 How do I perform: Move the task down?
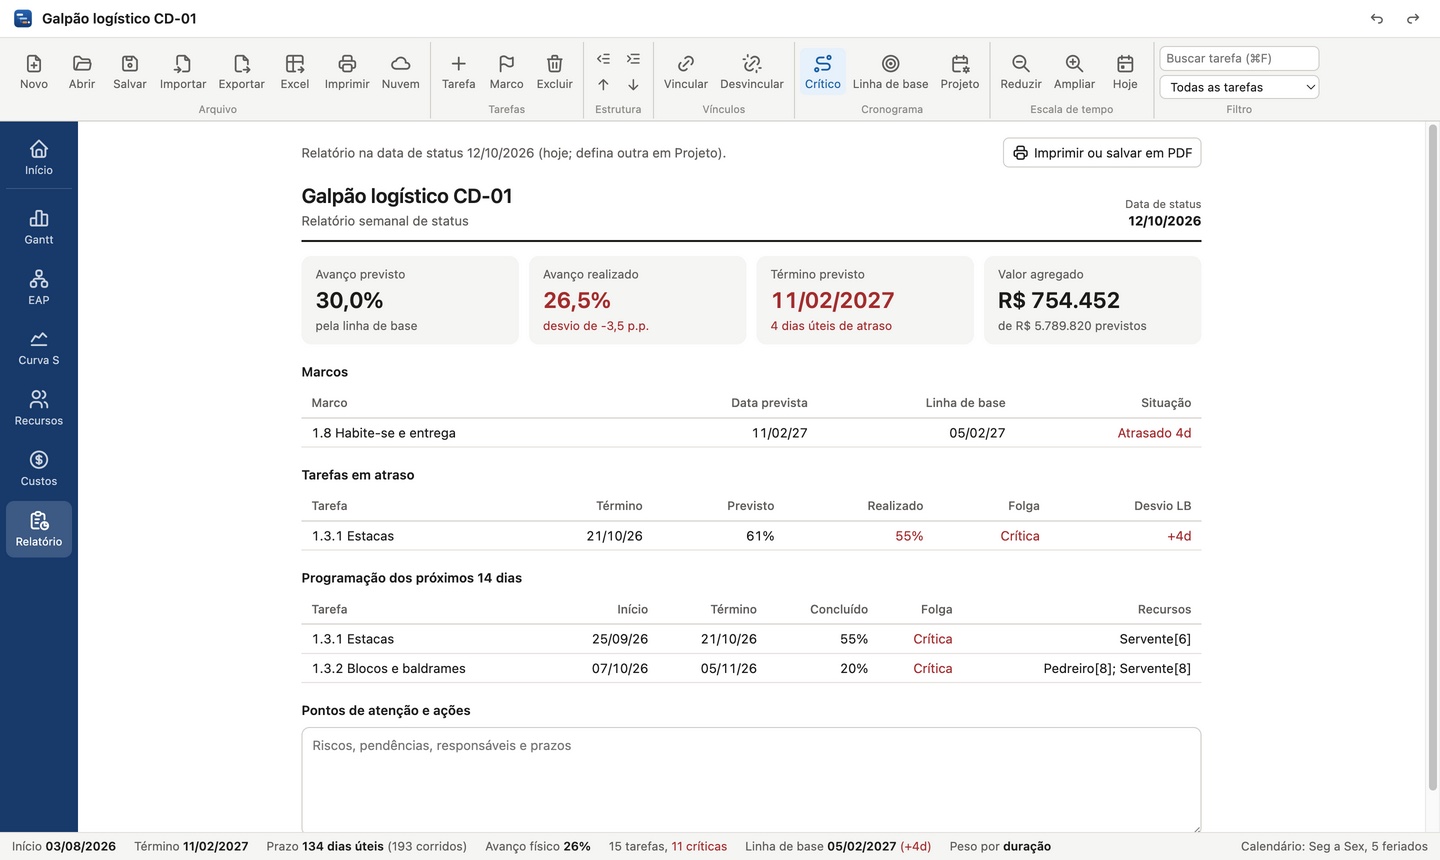pyautogui.click(x=633, y=85)
